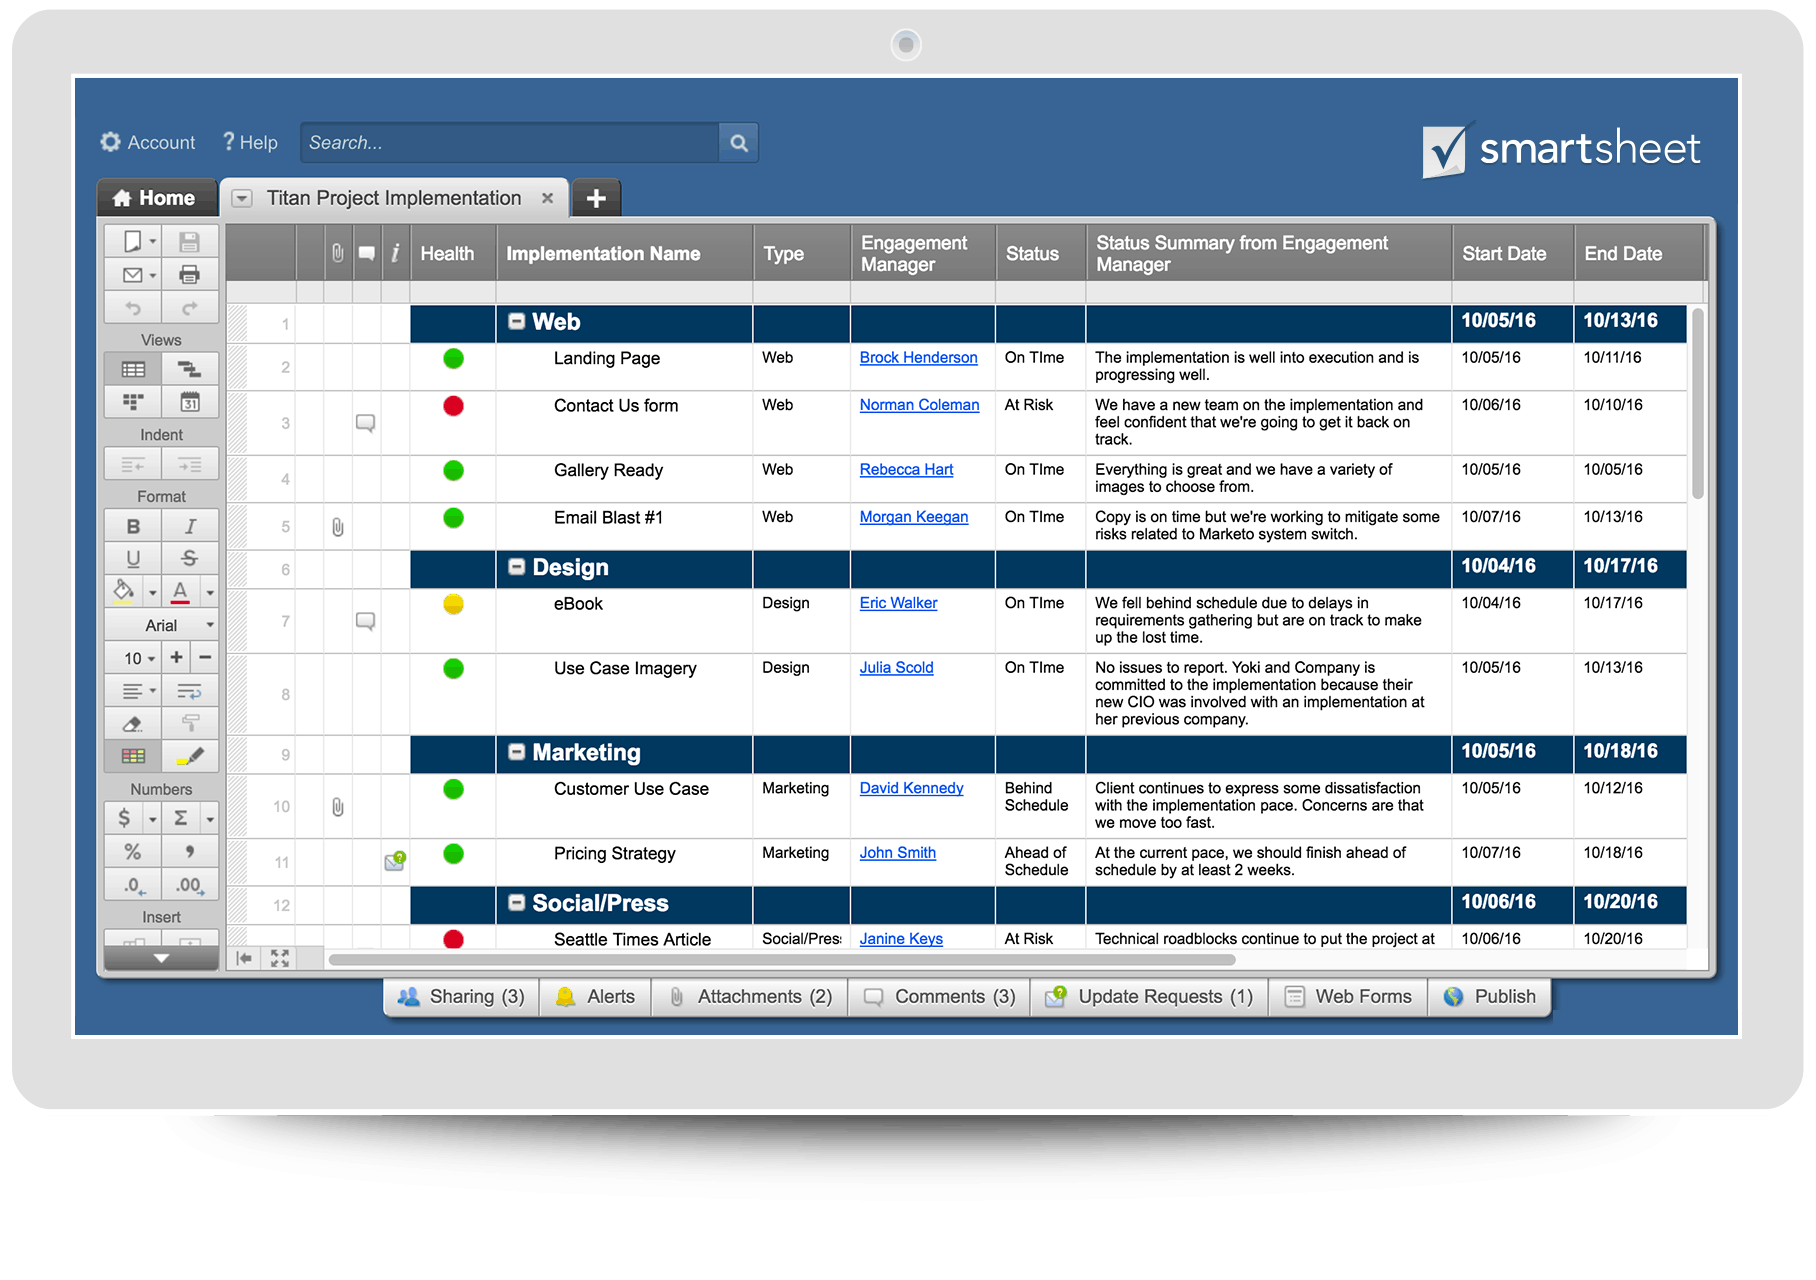
Task: Click the Redo arrow icon
Action: [189, 308]
